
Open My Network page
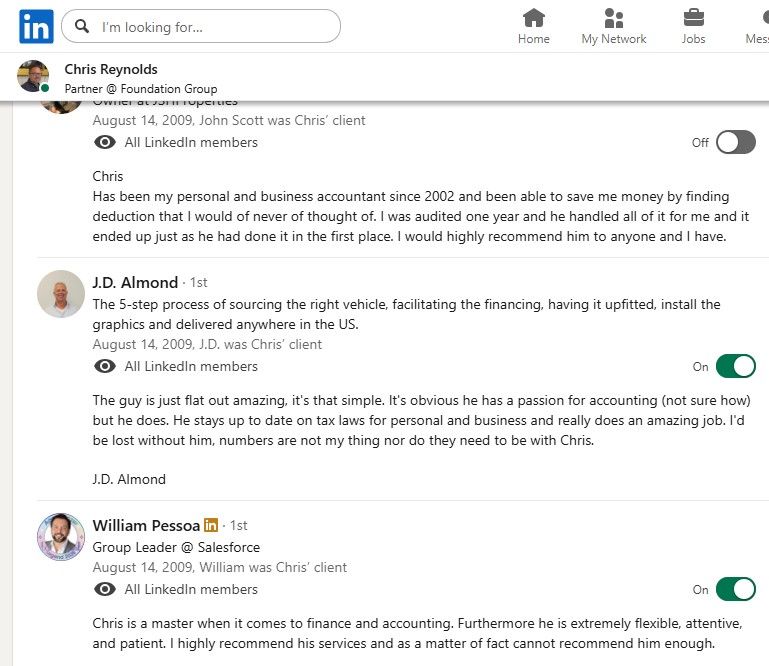click(x=613, y=26)
